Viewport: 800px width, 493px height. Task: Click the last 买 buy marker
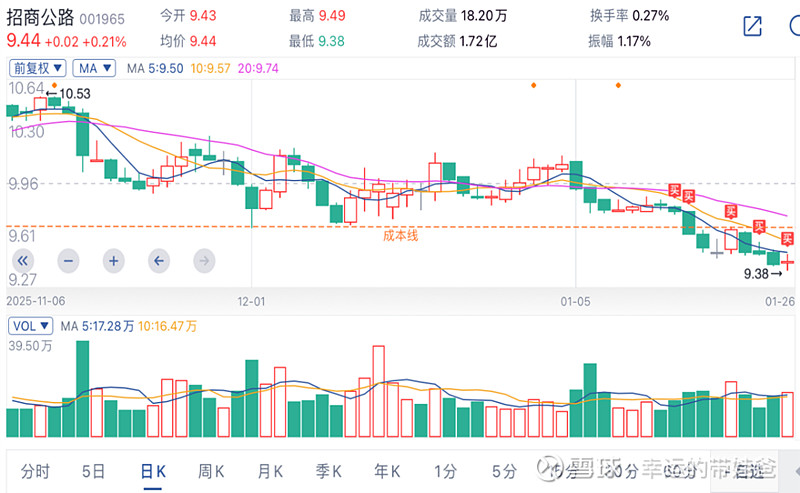(x=788, y=238)
